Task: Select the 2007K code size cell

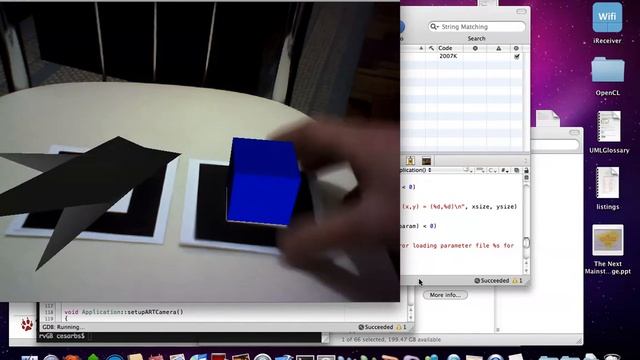Action: (448, 56)
